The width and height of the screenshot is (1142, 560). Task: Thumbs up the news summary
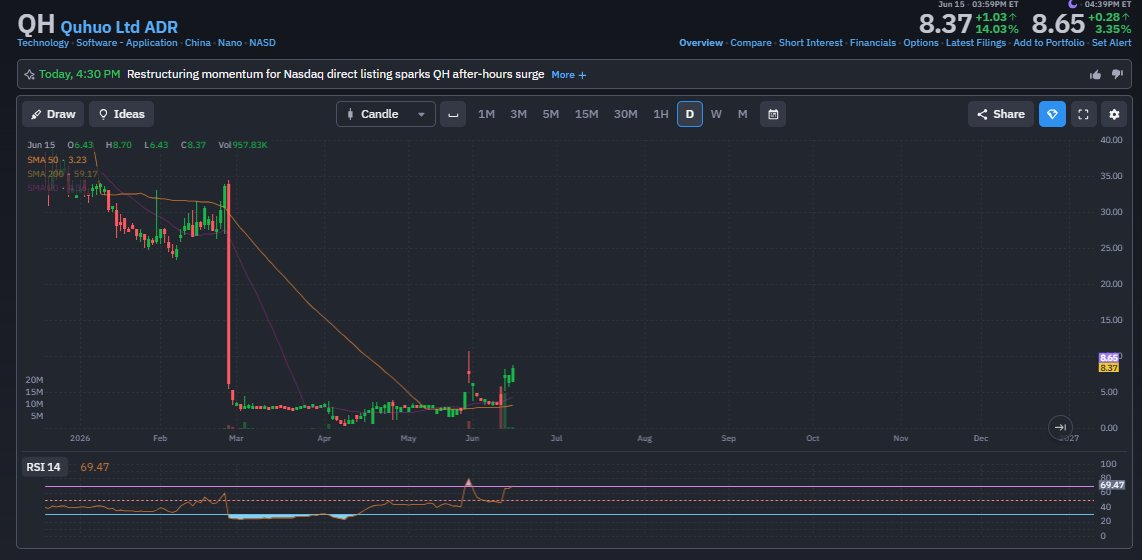[1095, 74]
